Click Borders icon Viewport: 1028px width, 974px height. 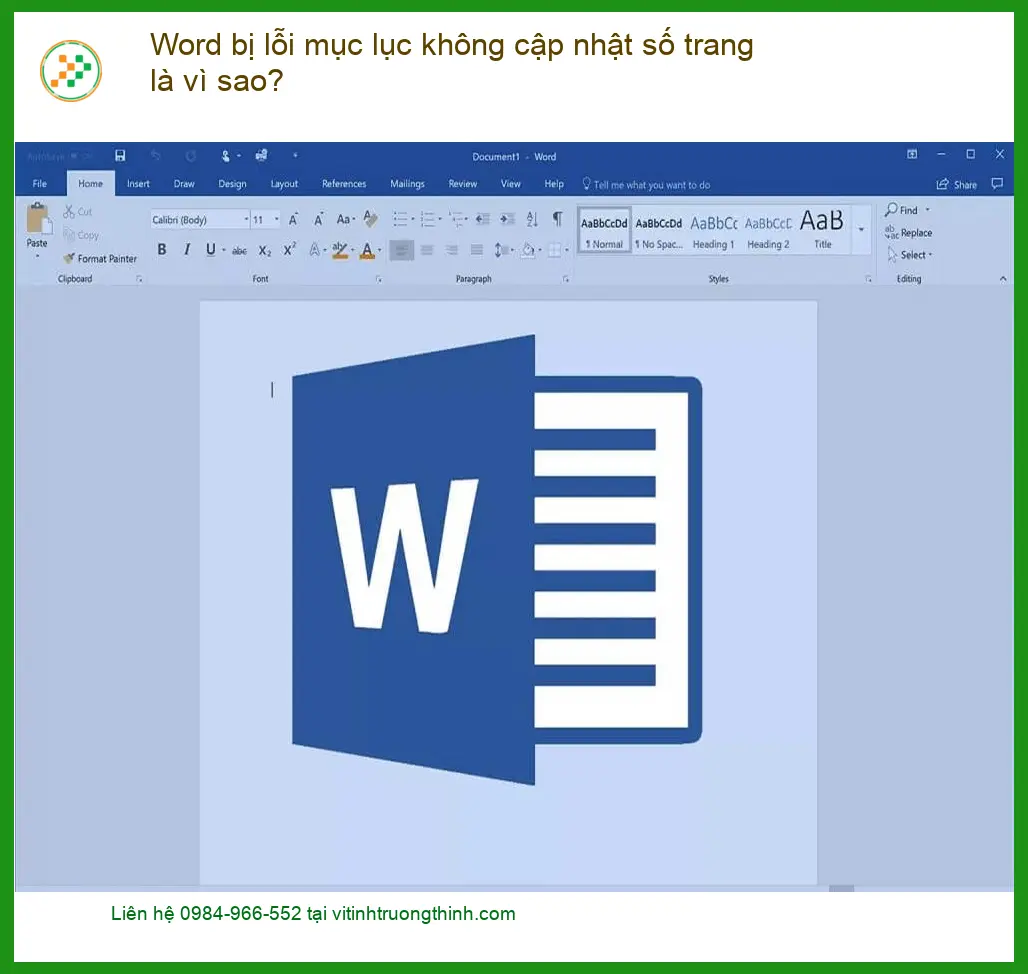click(555, 250)
